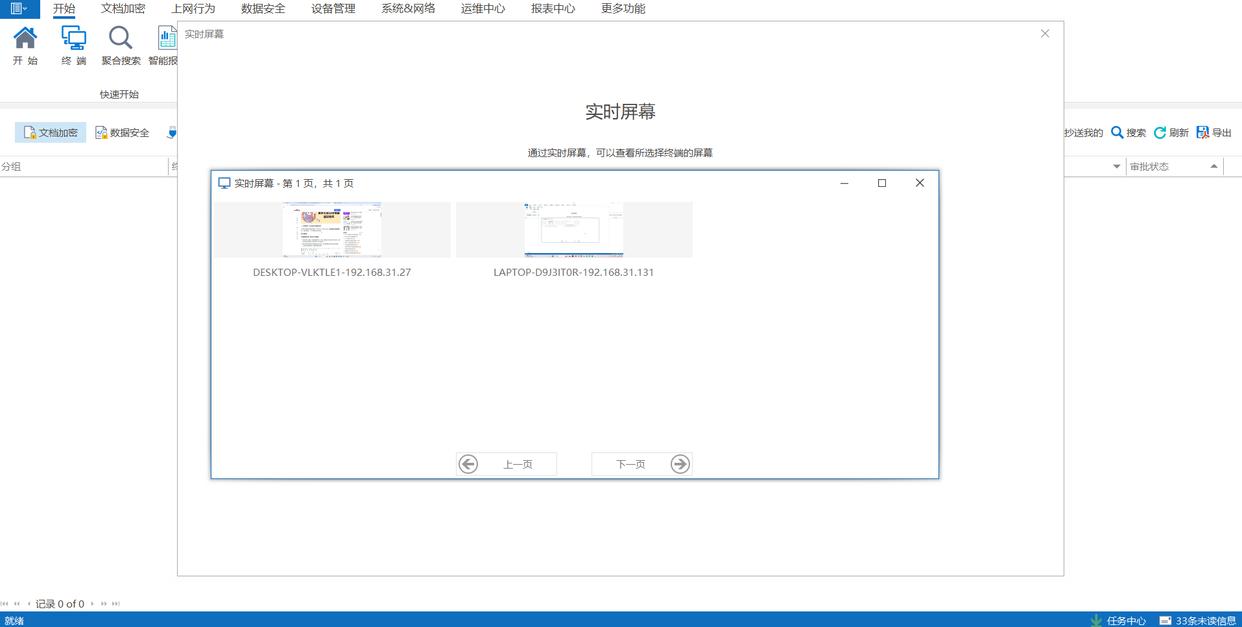Expand the column filter dropdown arrow left of 审批状态
This screenshot has height=627, width=1242.
click(1117, 167)
